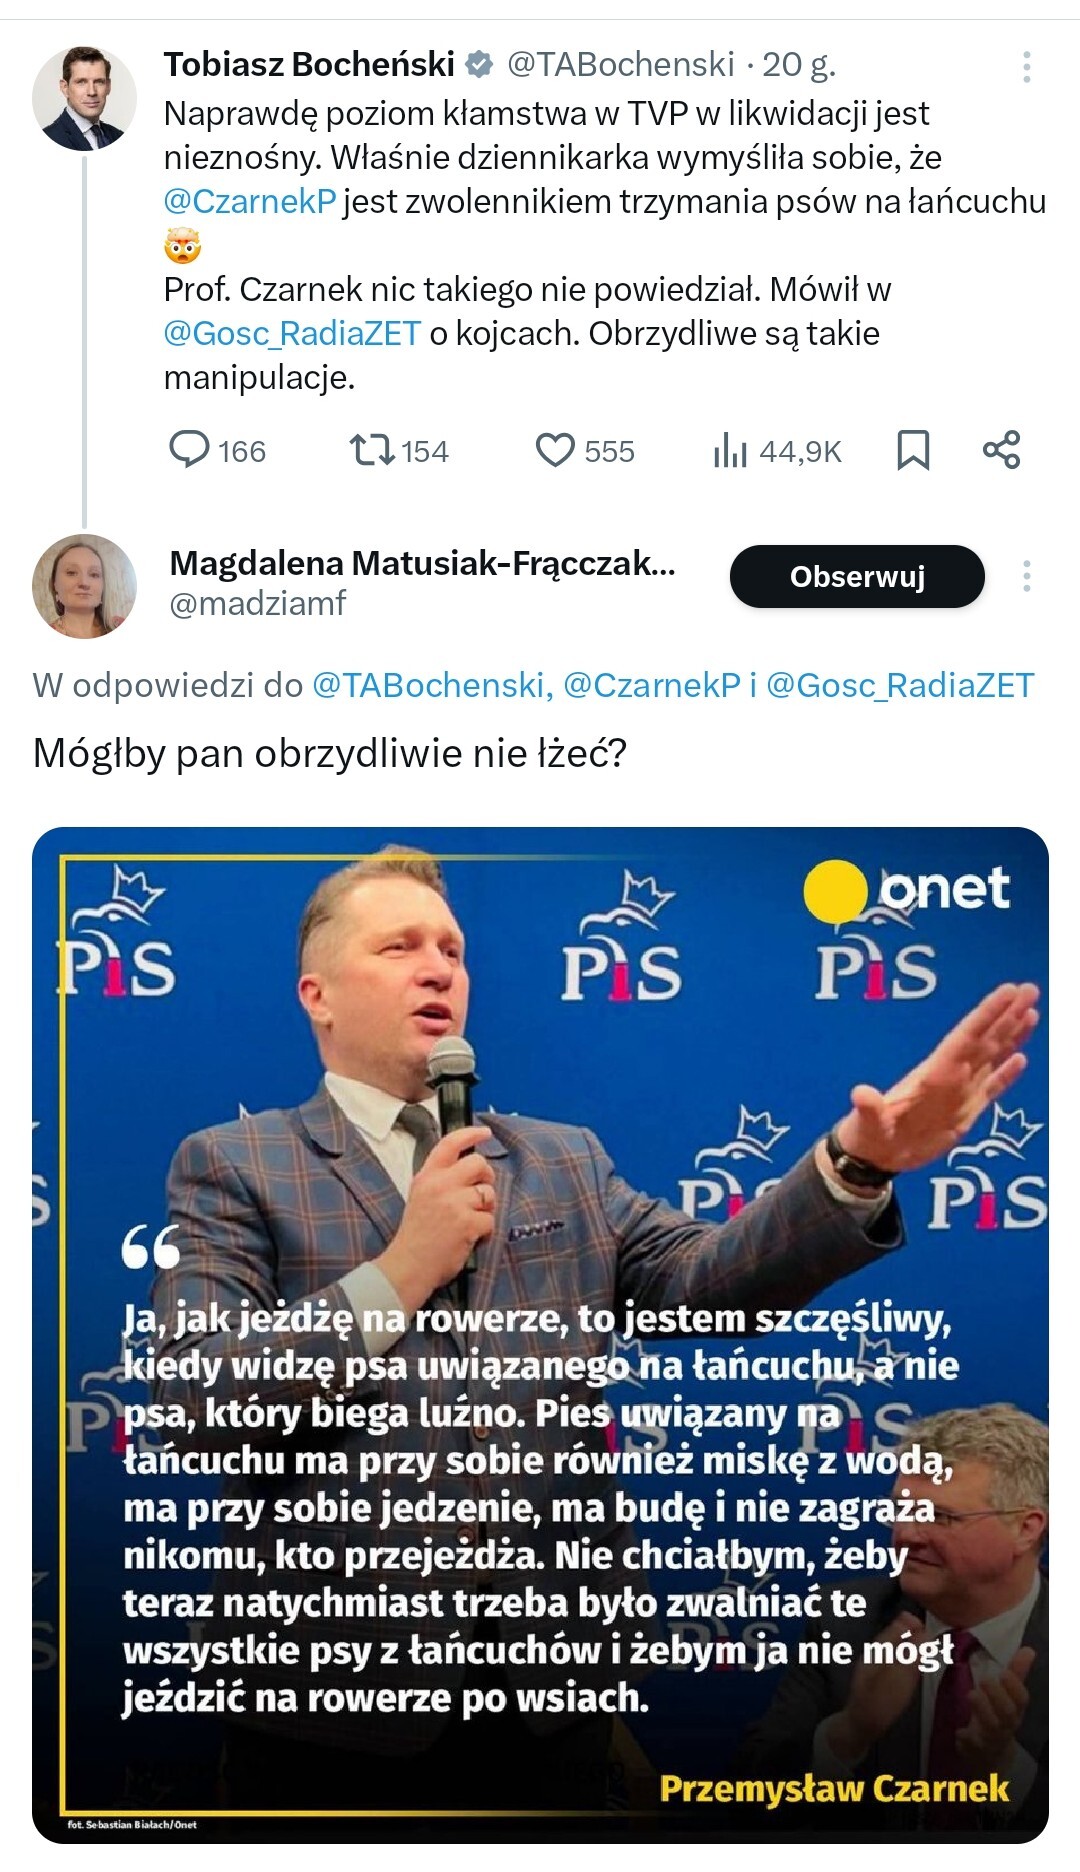Viewport: 1080px width, 1872px height.
Task: Retweet Bocheński's post
Action: (371, 450)
